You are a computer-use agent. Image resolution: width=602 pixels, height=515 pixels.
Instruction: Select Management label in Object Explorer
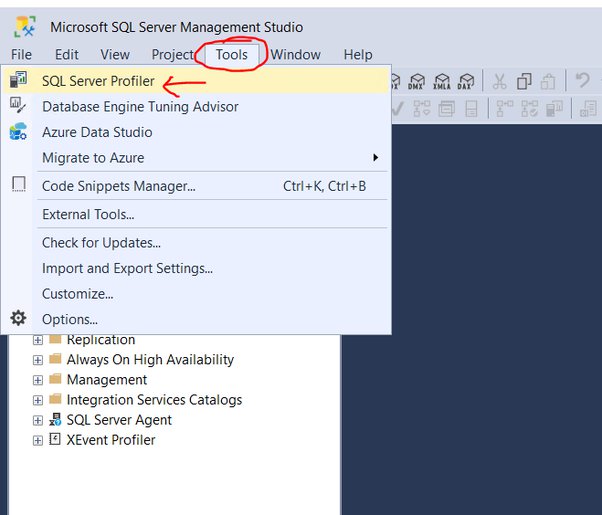point(107,379)
